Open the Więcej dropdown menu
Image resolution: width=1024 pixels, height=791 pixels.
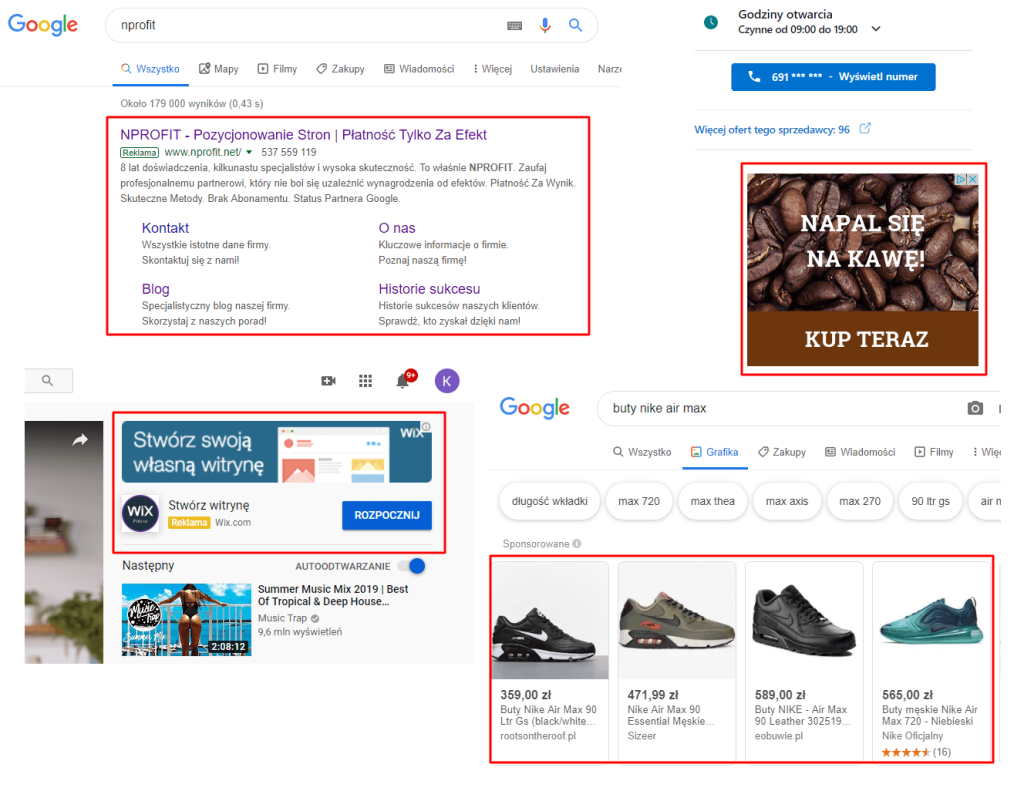493,69
